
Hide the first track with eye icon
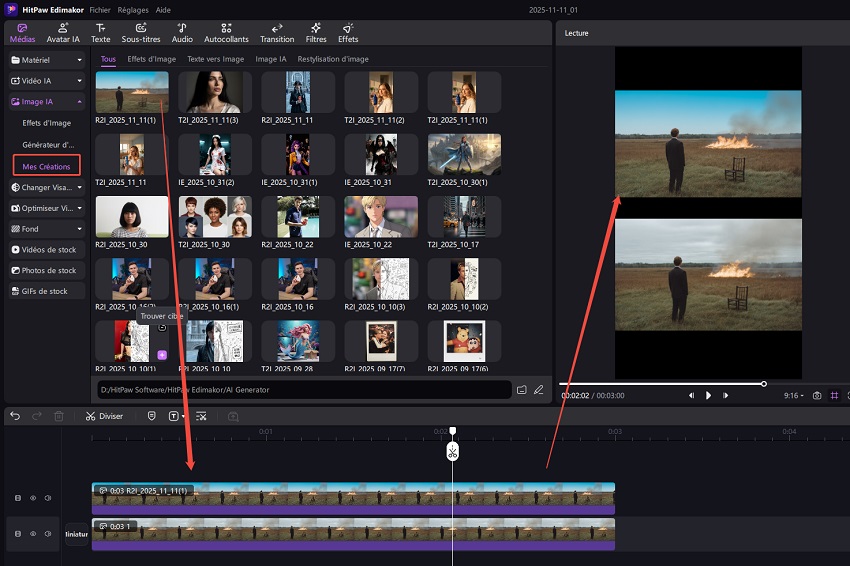point(32,497)
